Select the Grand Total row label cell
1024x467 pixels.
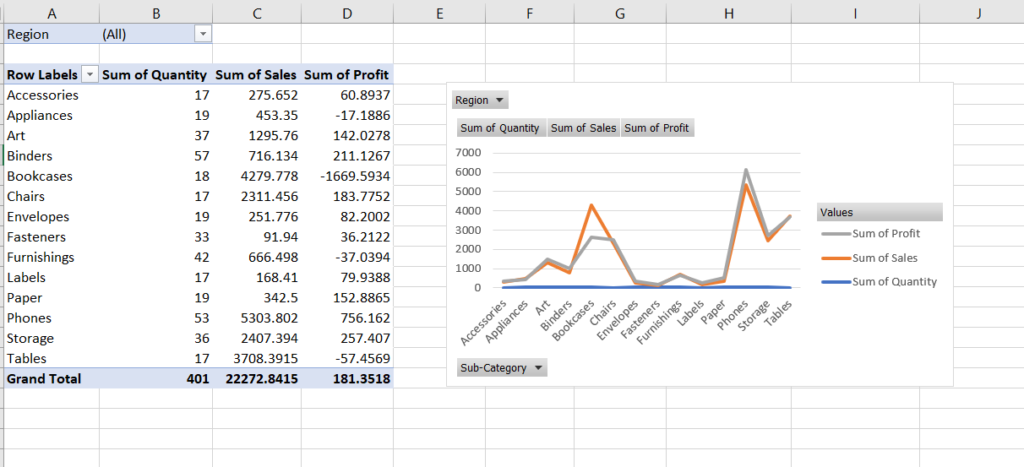pos(44,379)
